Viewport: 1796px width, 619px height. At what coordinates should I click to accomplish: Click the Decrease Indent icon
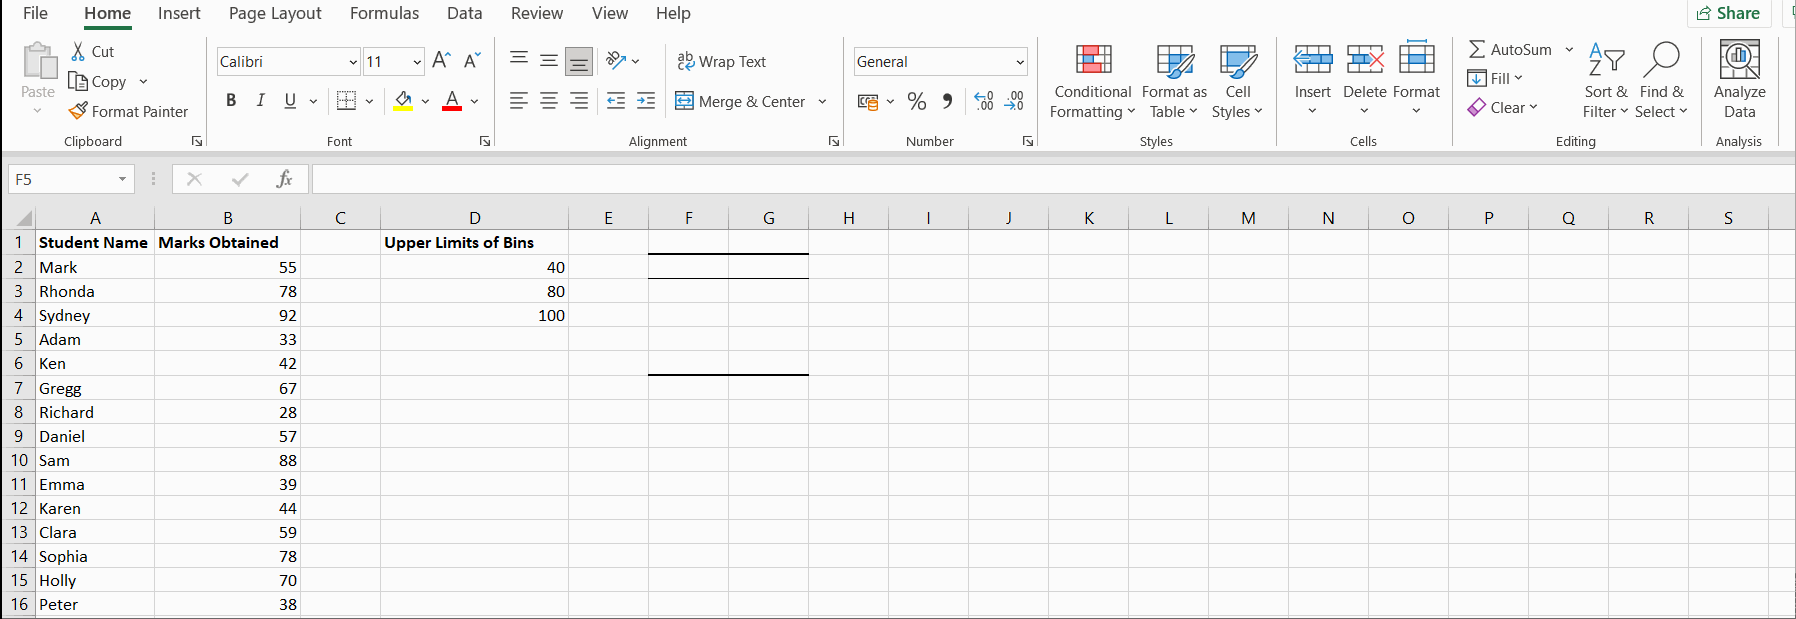click(616, 101)
